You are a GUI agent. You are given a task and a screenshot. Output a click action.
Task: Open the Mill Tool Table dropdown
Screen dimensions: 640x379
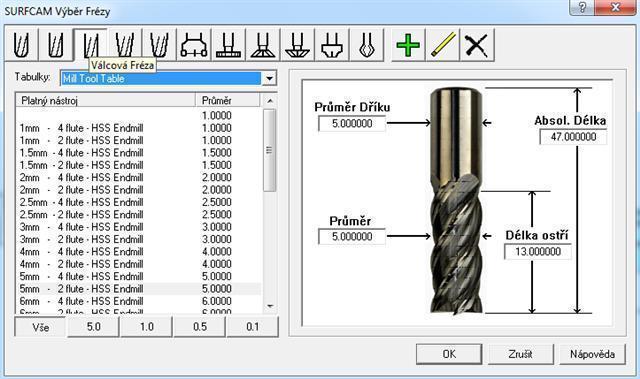[269, 78]
